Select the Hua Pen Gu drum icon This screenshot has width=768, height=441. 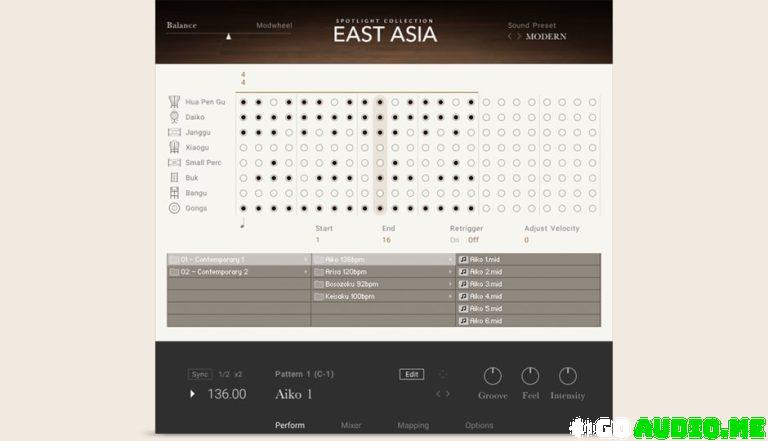point(174,102)
